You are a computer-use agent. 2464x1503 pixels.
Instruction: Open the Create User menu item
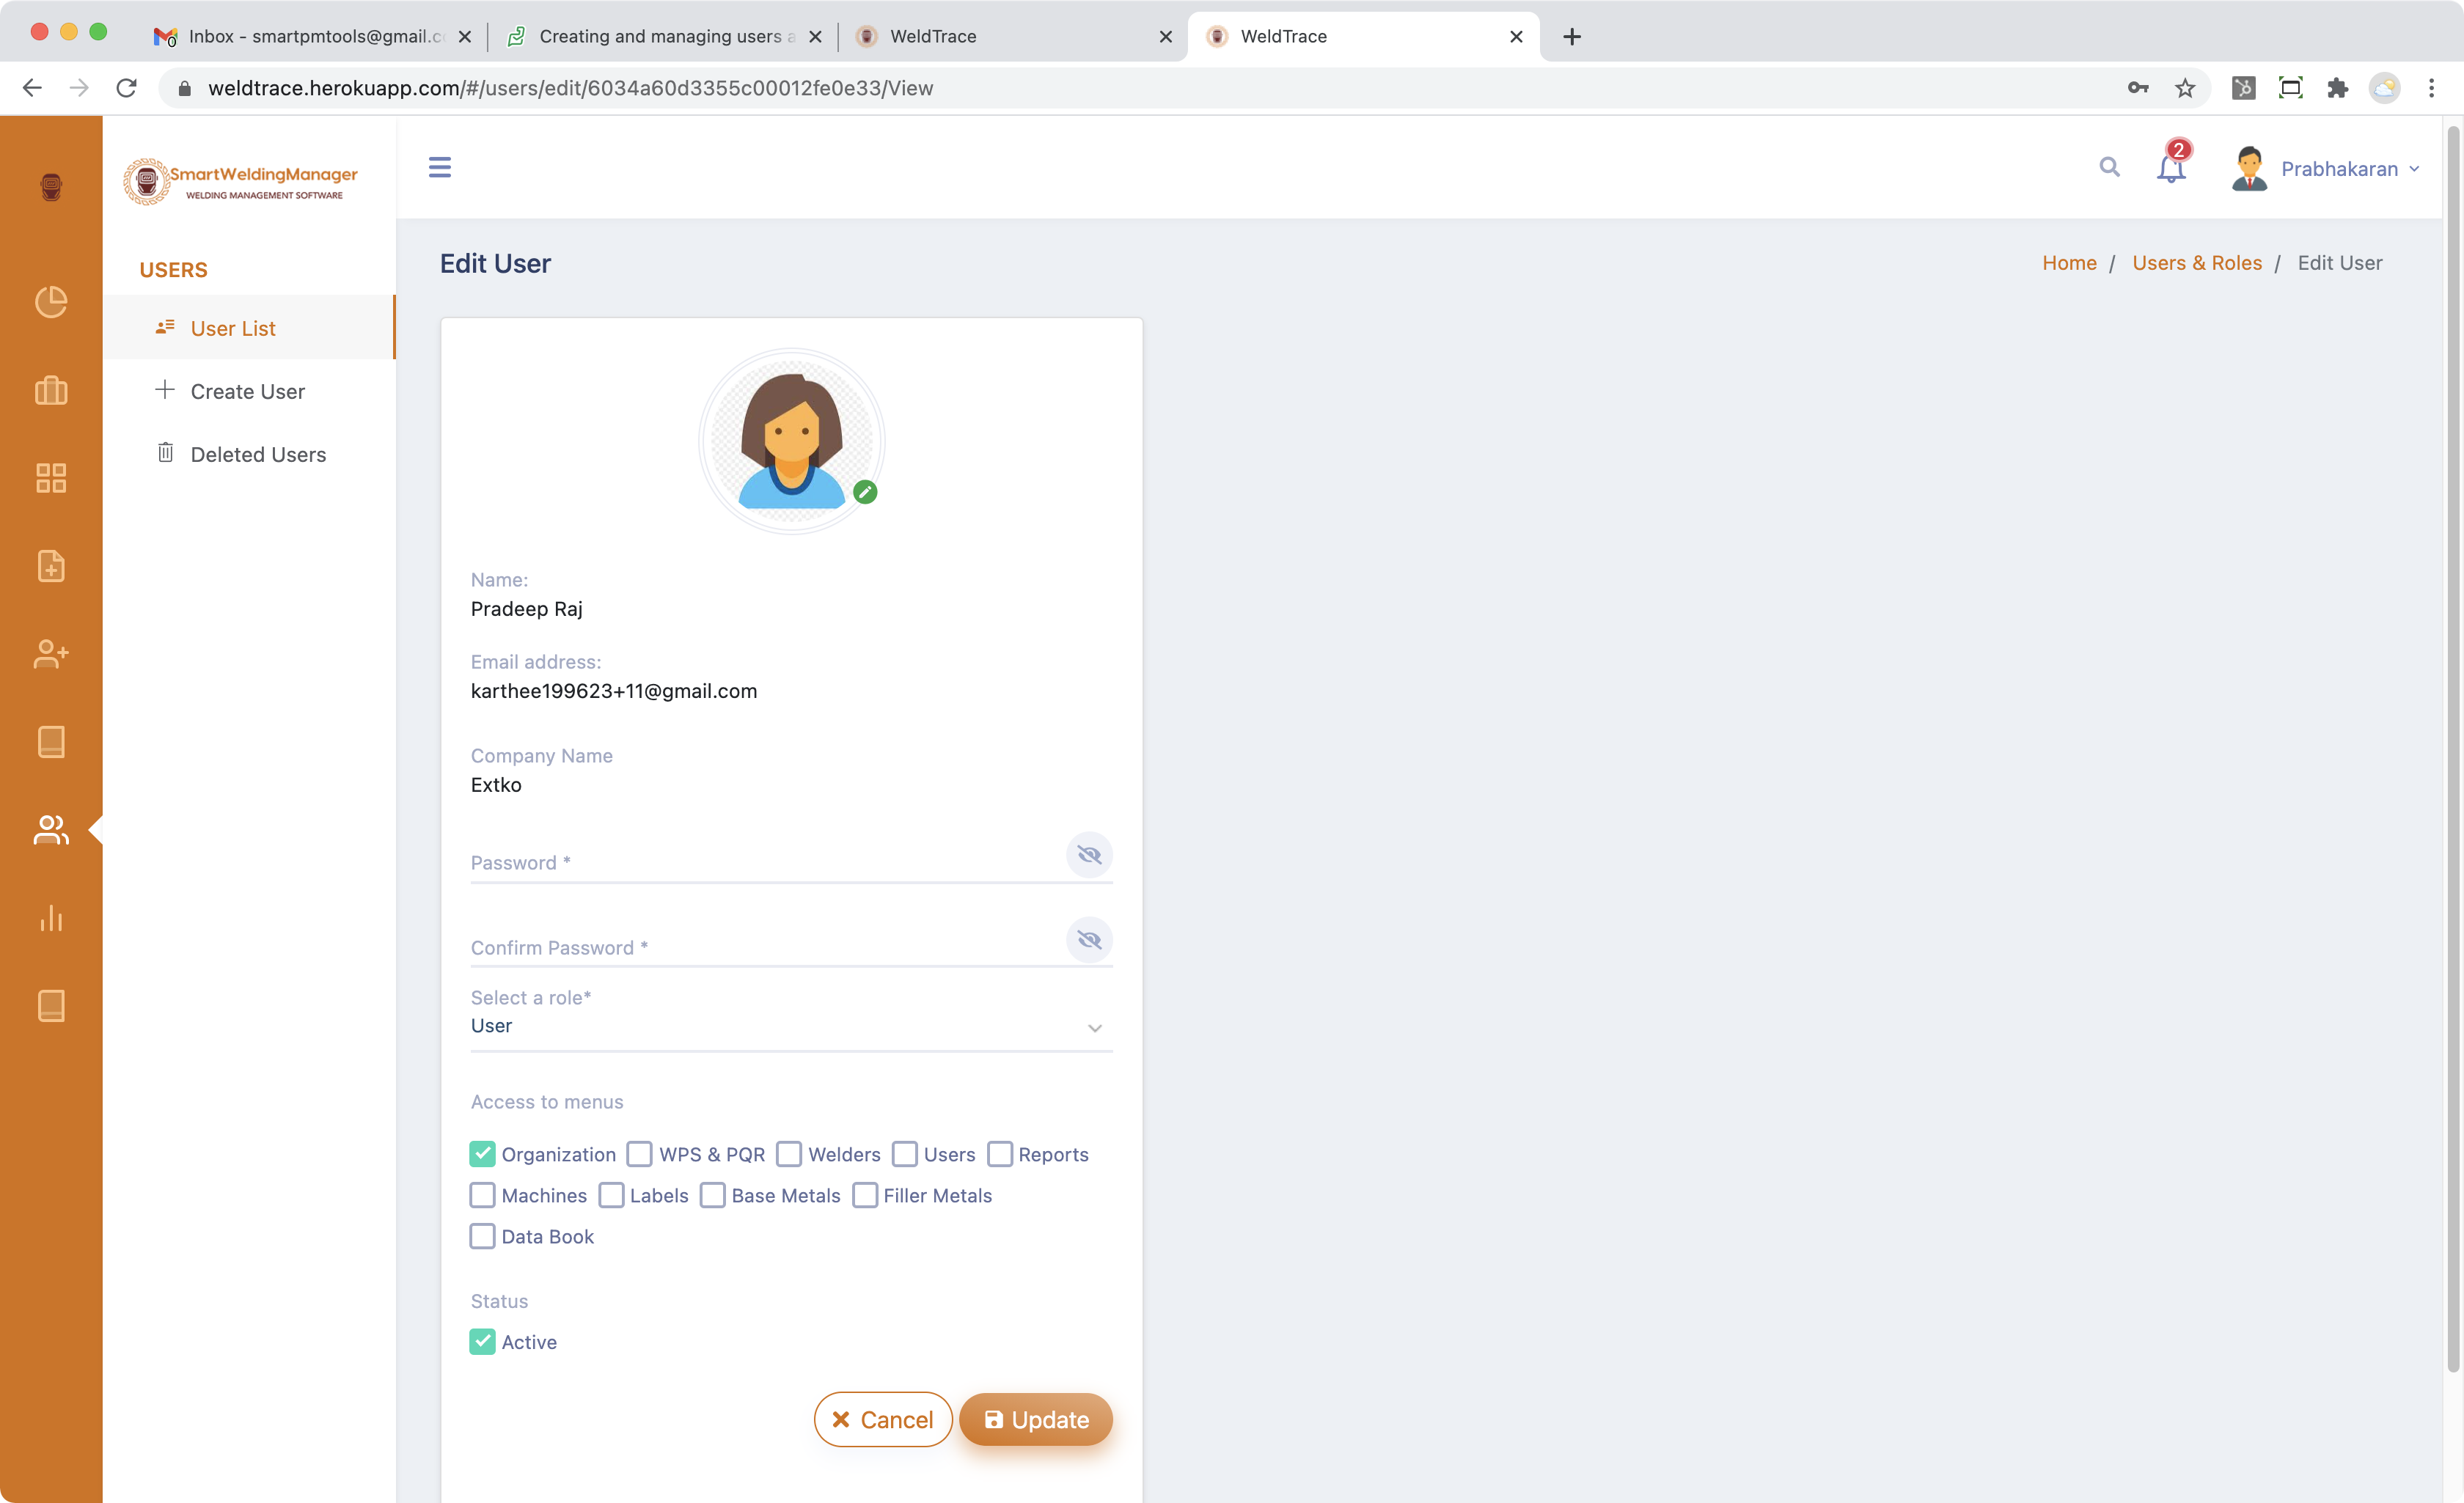(249, 390)
